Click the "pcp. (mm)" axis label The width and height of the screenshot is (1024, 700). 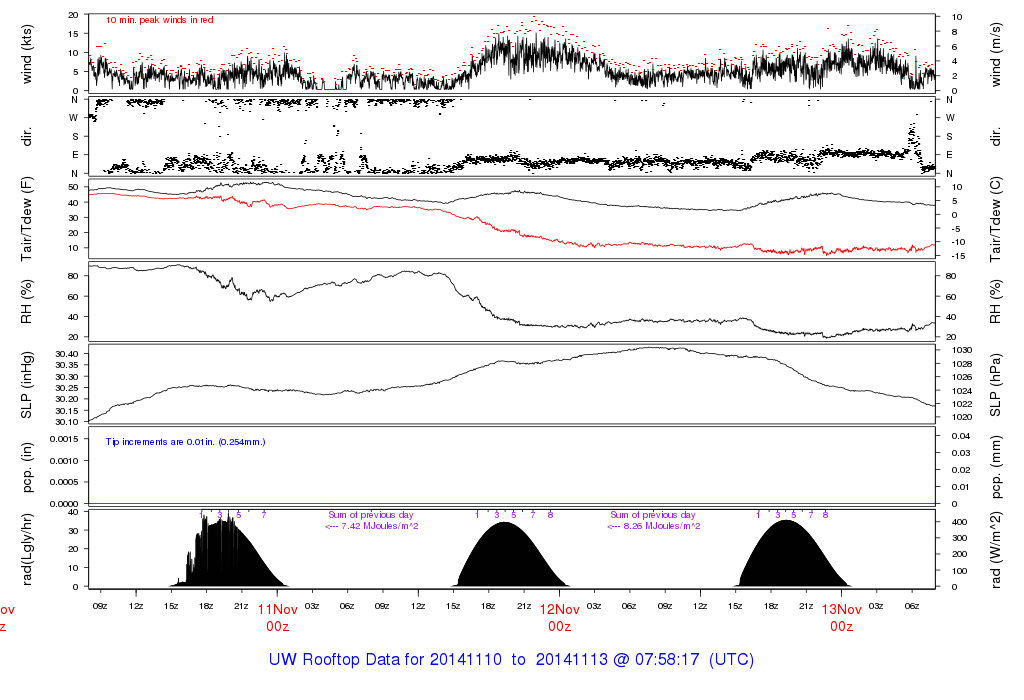pyautogui.click(x=996, y=466)
